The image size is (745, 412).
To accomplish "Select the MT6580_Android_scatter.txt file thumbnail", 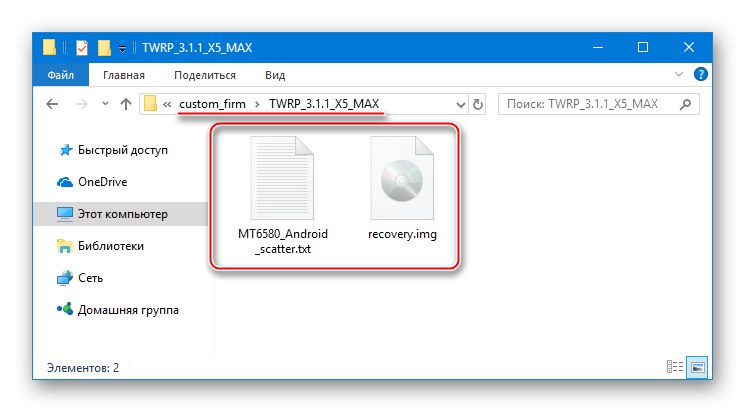I will (282, 178).
